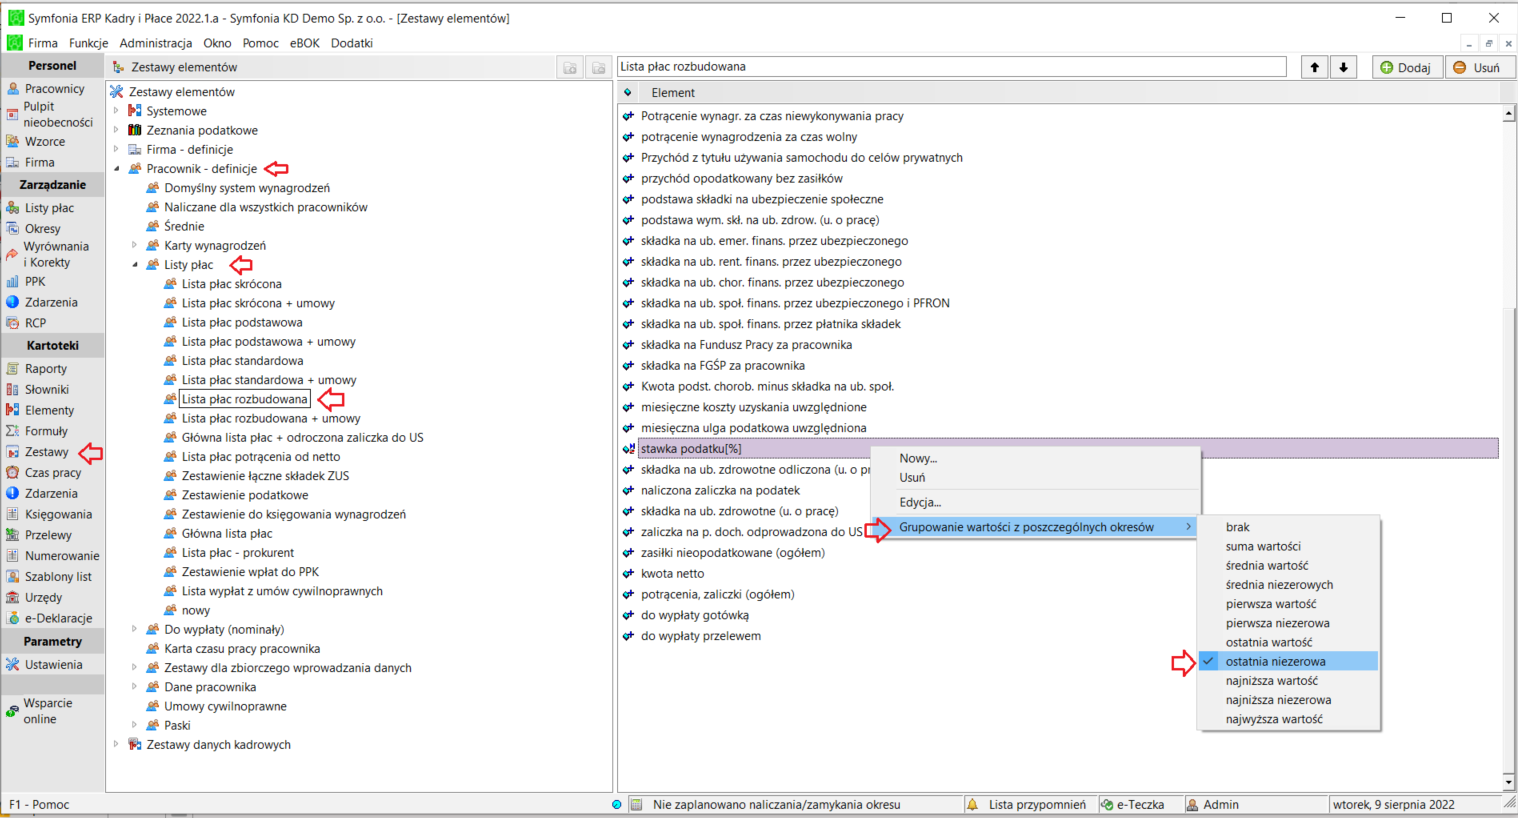Open Szablony list sidebar item
The height and width of the screenshot is (818, 1518).
tap(58, 577)
